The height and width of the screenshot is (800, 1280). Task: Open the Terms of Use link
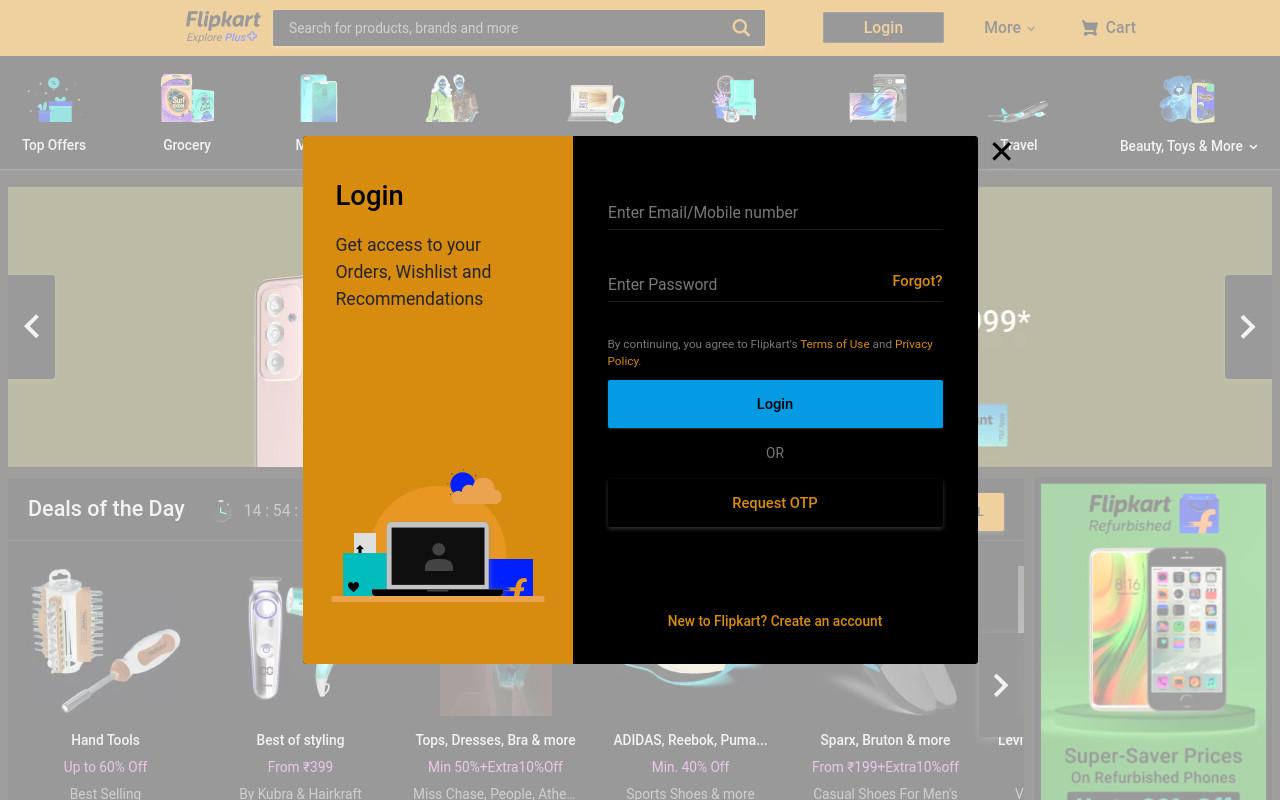coord(834,344)
